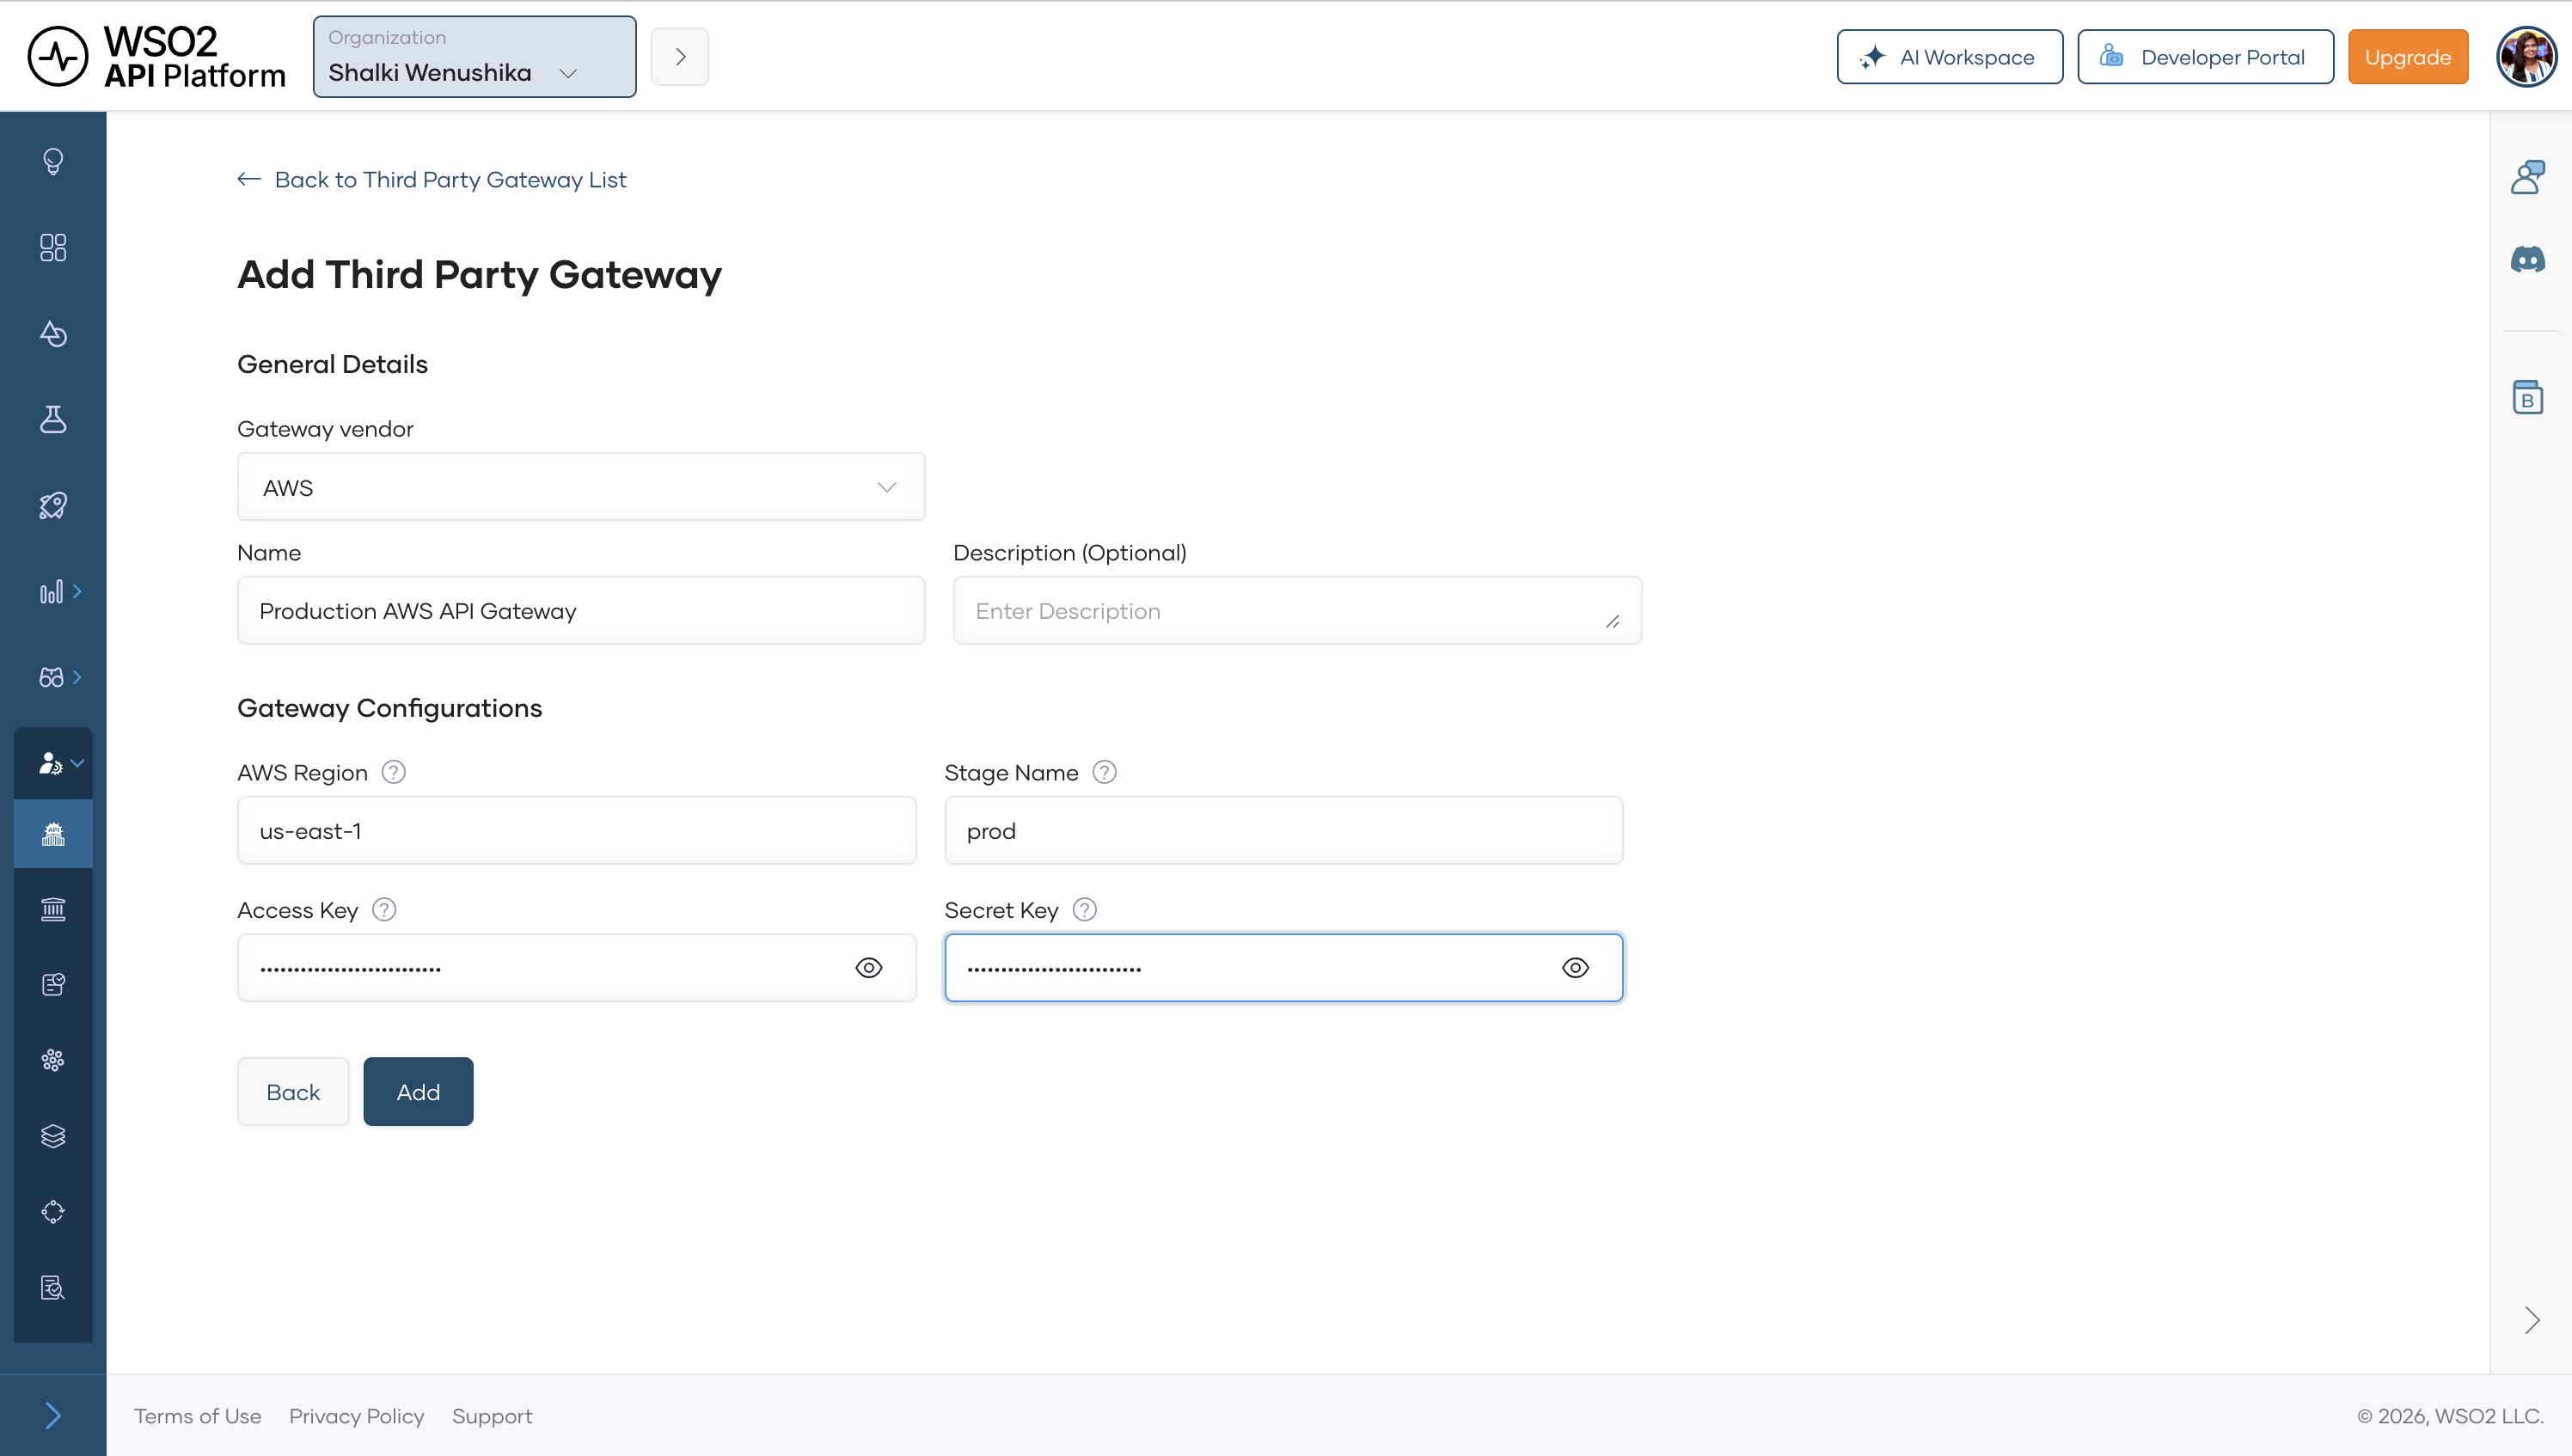Open the dashboard grid icon in sidebar
Viewport: 2572px width, 1456px height.
(53, 247)
